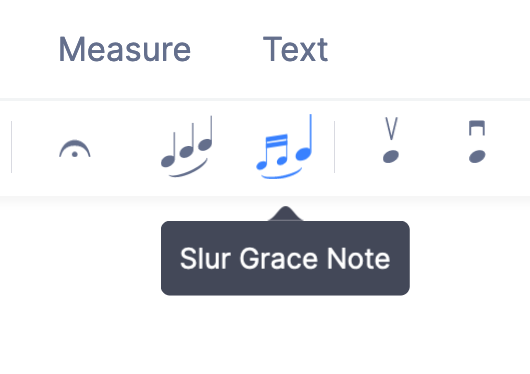The width and height of the screenshot is (530, 374).
Task: Switch to the Text tab
Action: [x=295, y=49]
